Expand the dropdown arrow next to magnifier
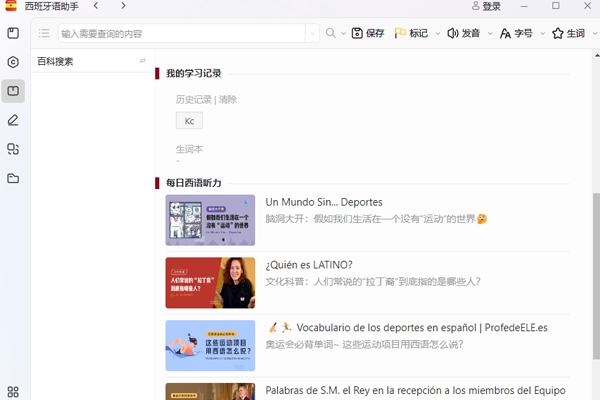 [343, 34]
